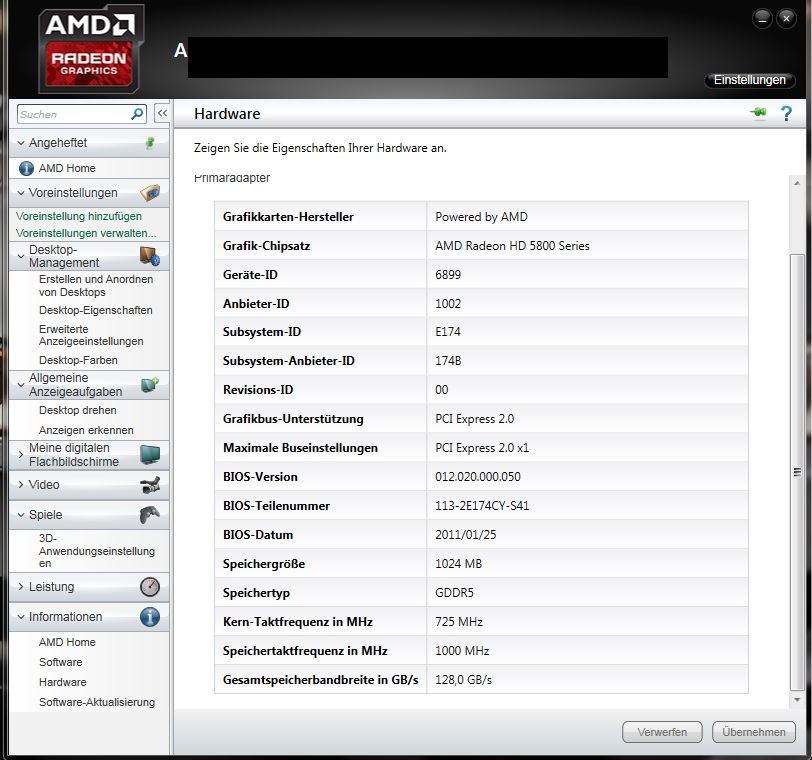The height and width of the screenshot is (760, 812).
Task: Select Desktop drehen
Action: (78, 410)
